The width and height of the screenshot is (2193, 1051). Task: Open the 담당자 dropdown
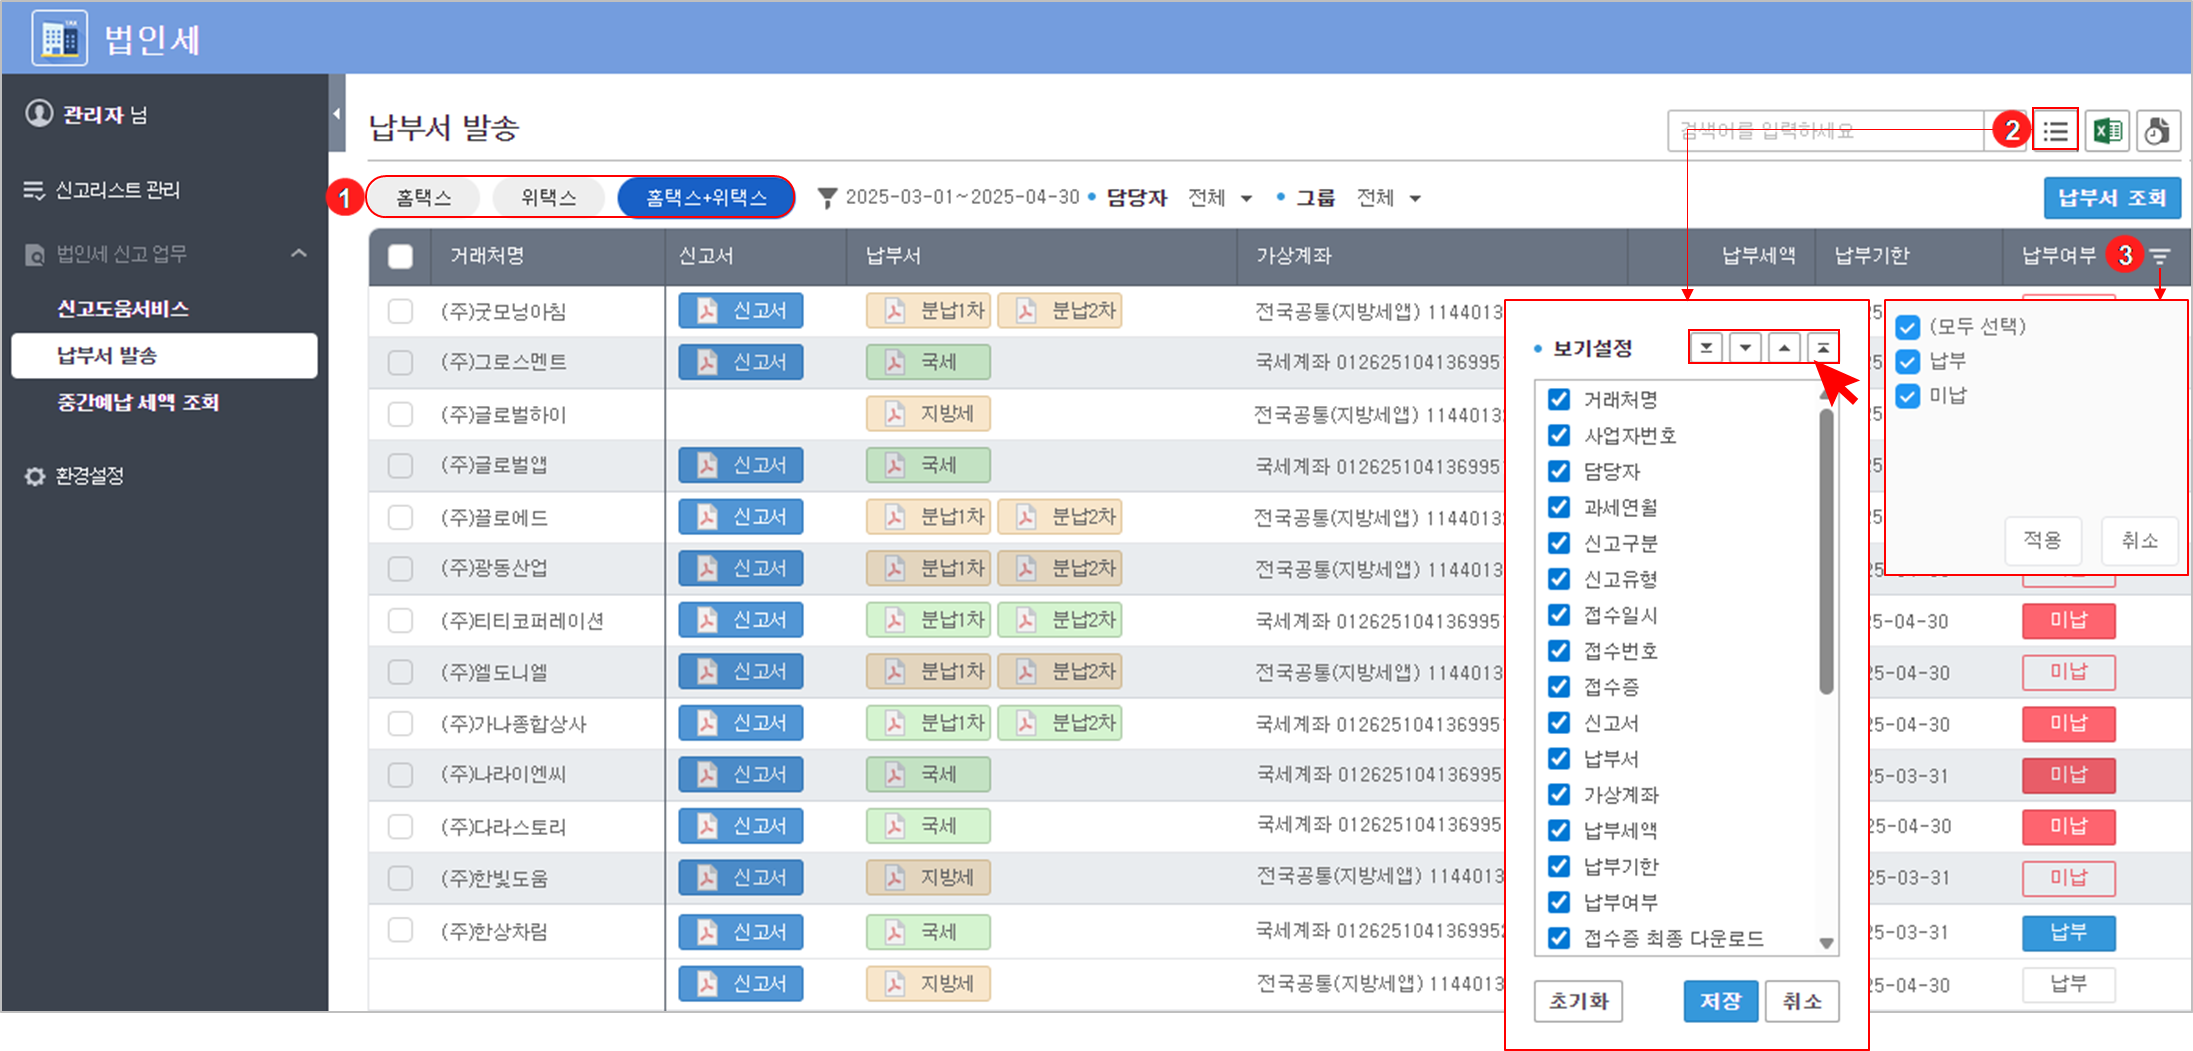1219,198
